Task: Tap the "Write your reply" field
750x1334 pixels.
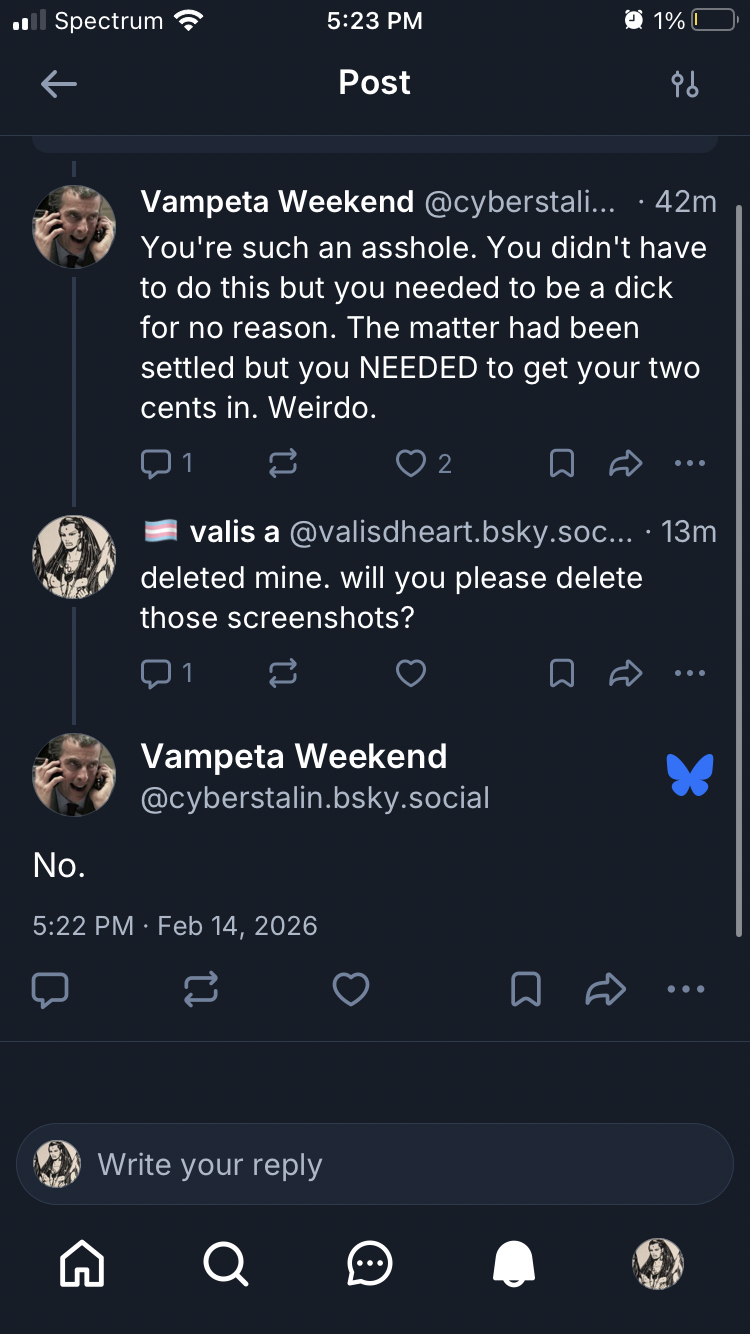Action: pyautogui.click(x=375, y=1164)
